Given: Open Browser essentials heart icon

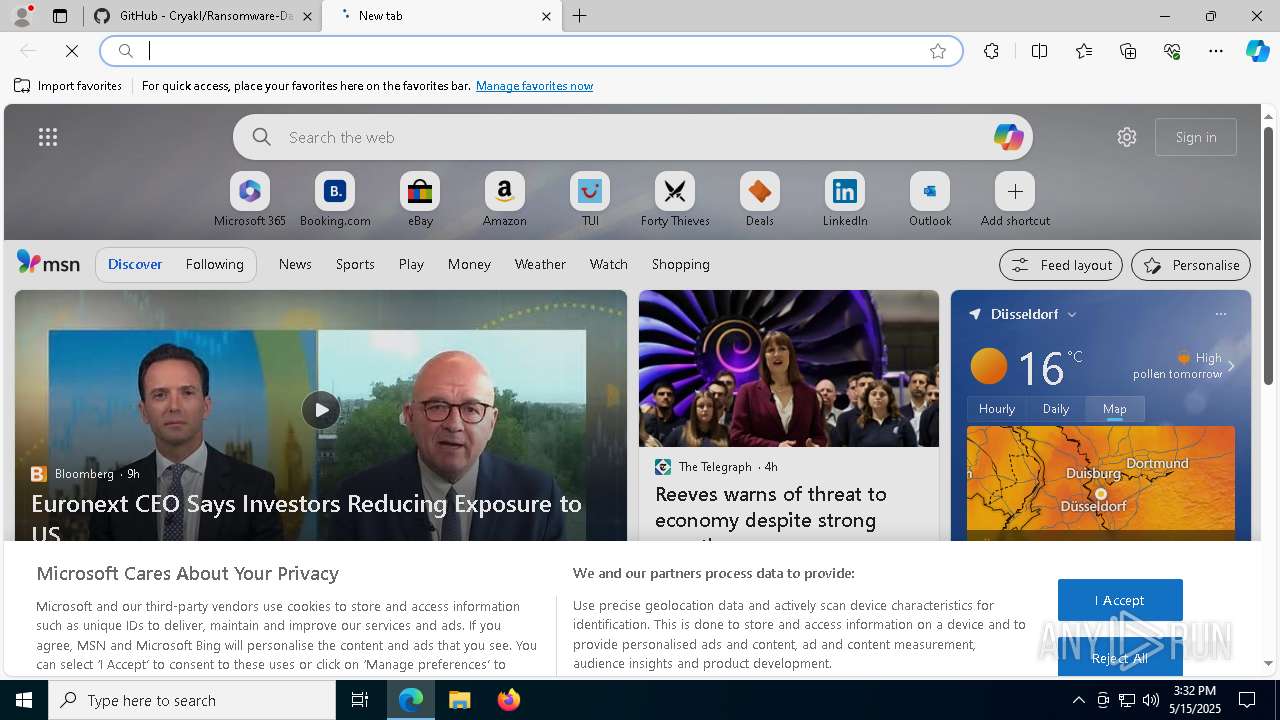Looking at the screenshot, I should (x=1172, y=51).
